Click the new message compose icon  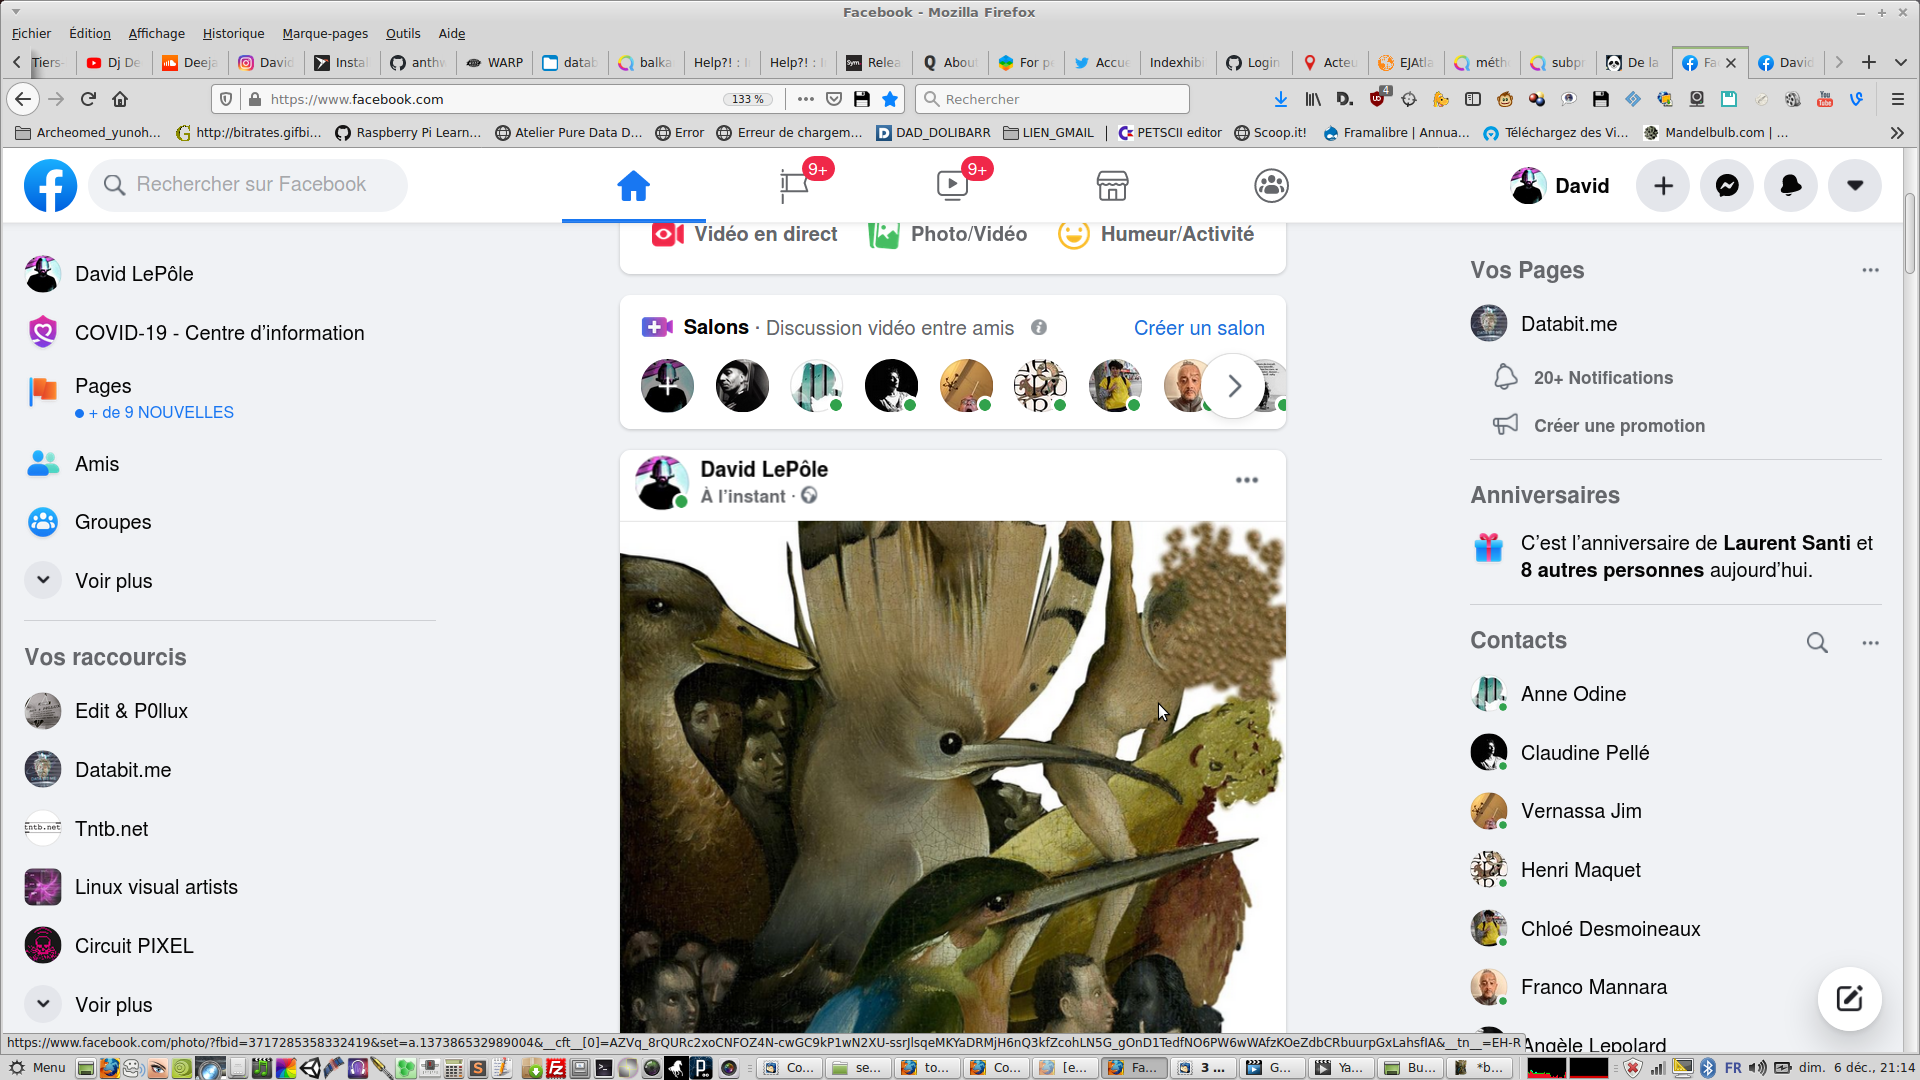[1849, 998]
